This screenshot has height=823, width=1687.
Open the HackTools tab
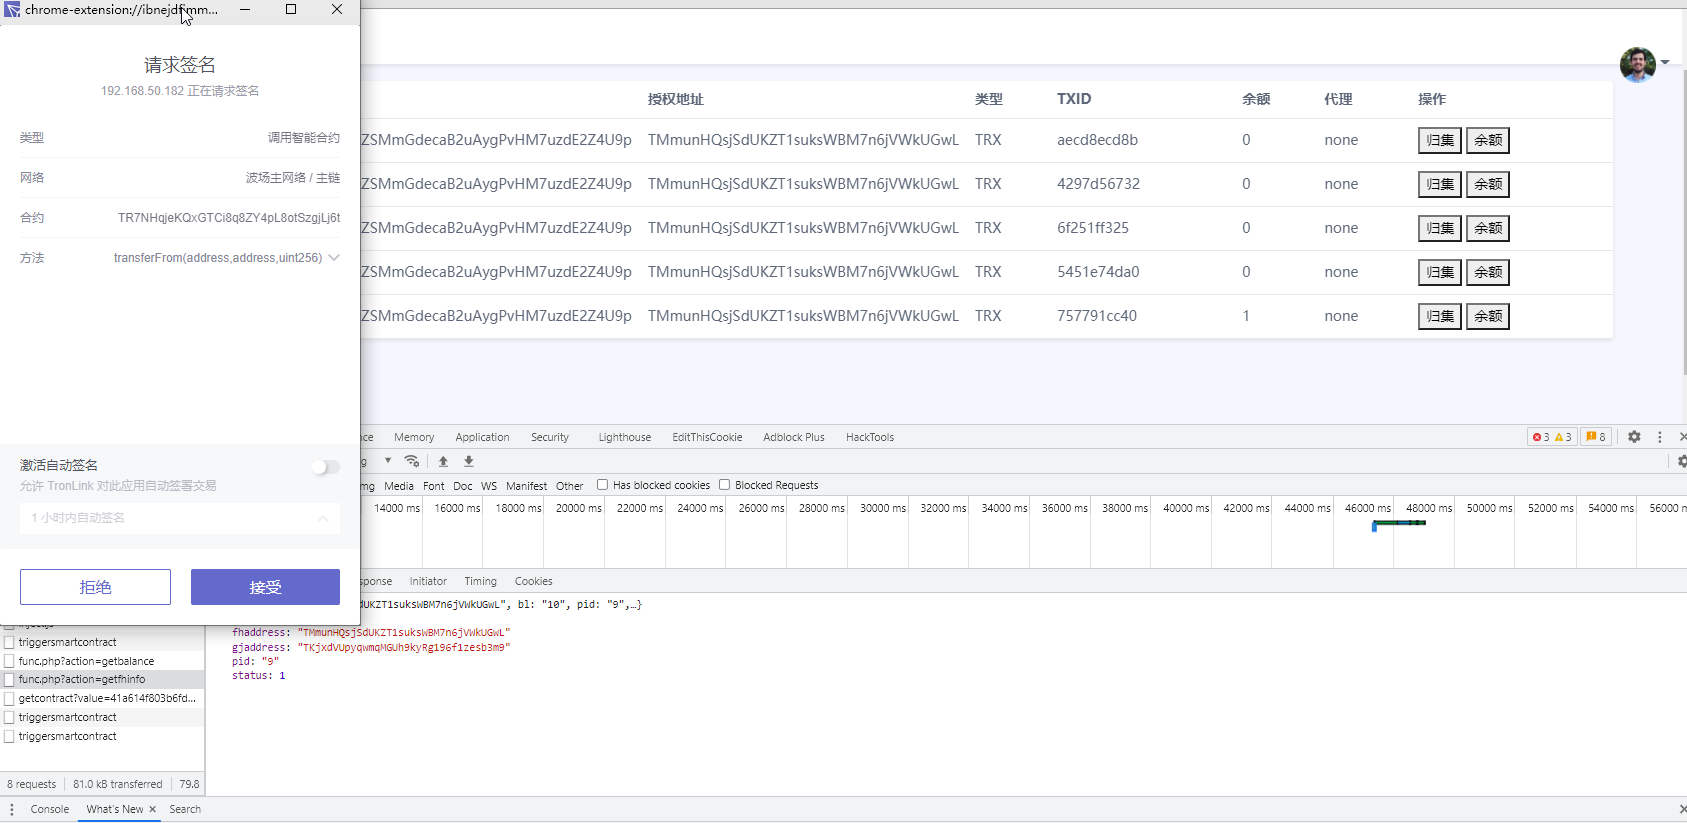point(870,437)
